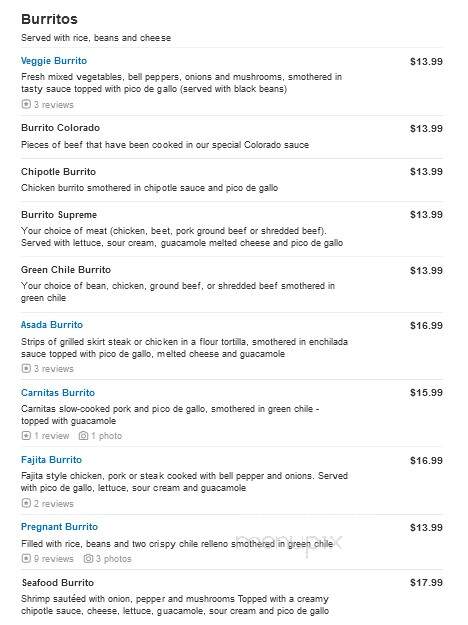Open the Asada Burrito link
468x625 pixels.
coord(52,325)
